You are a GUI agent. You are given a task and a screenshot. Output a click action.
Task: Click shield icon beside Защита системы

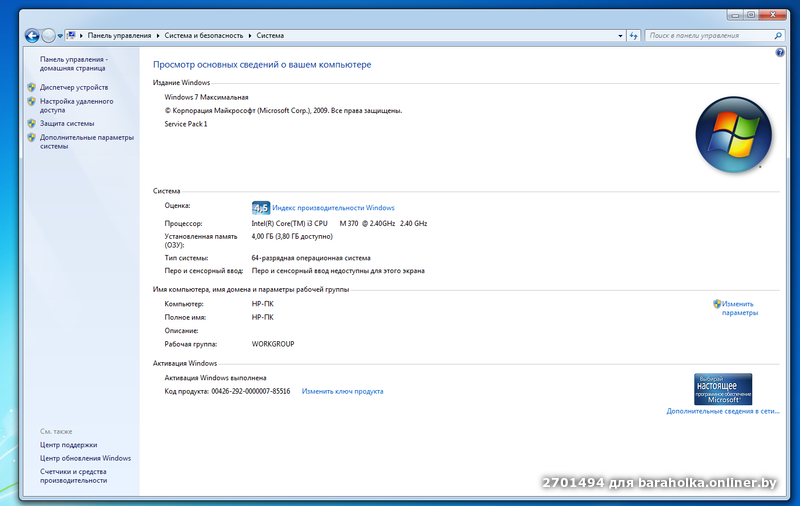[x=32, y=123]
